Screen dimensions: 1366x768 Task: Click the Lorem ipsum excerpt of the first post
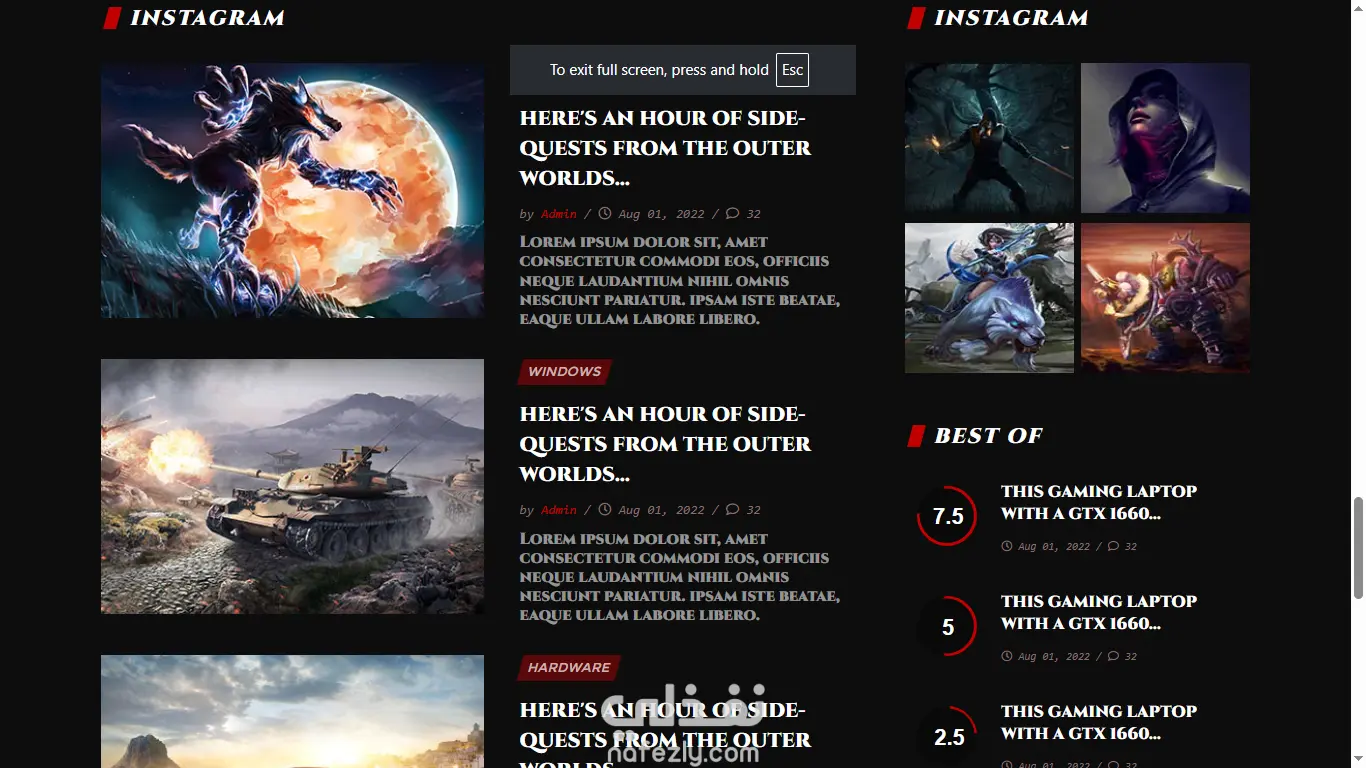click(x=680, y=281)
